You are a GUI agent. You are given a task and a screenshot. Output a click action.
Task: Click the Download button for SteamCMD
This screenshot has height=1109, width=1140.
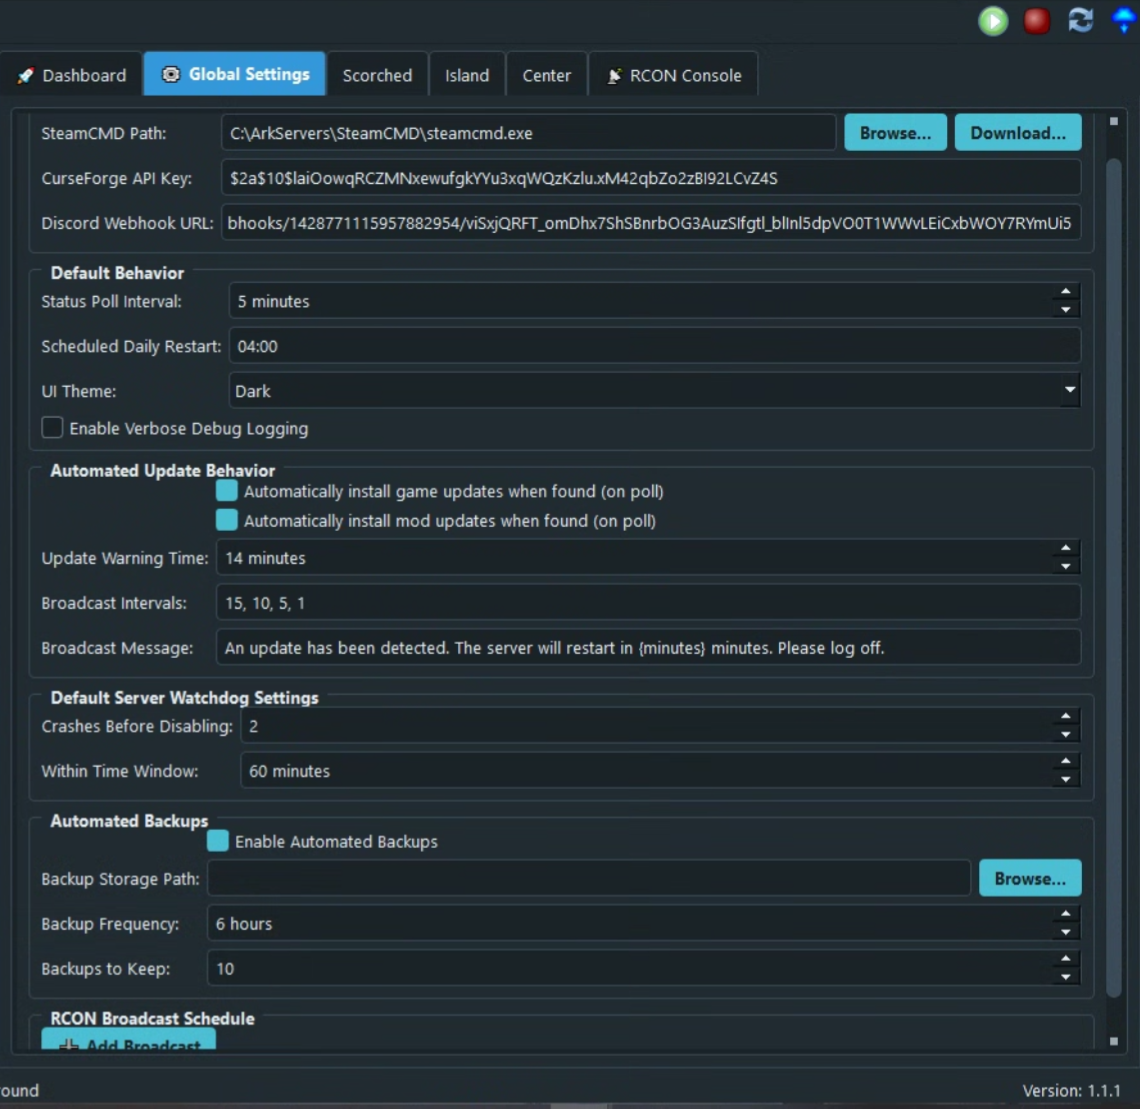click(x=1017, y=133)
